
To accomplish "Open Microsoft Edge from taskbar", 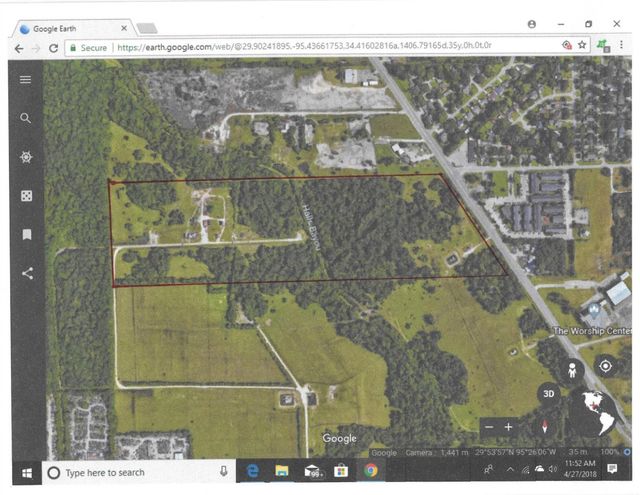I will coord(253,471).
